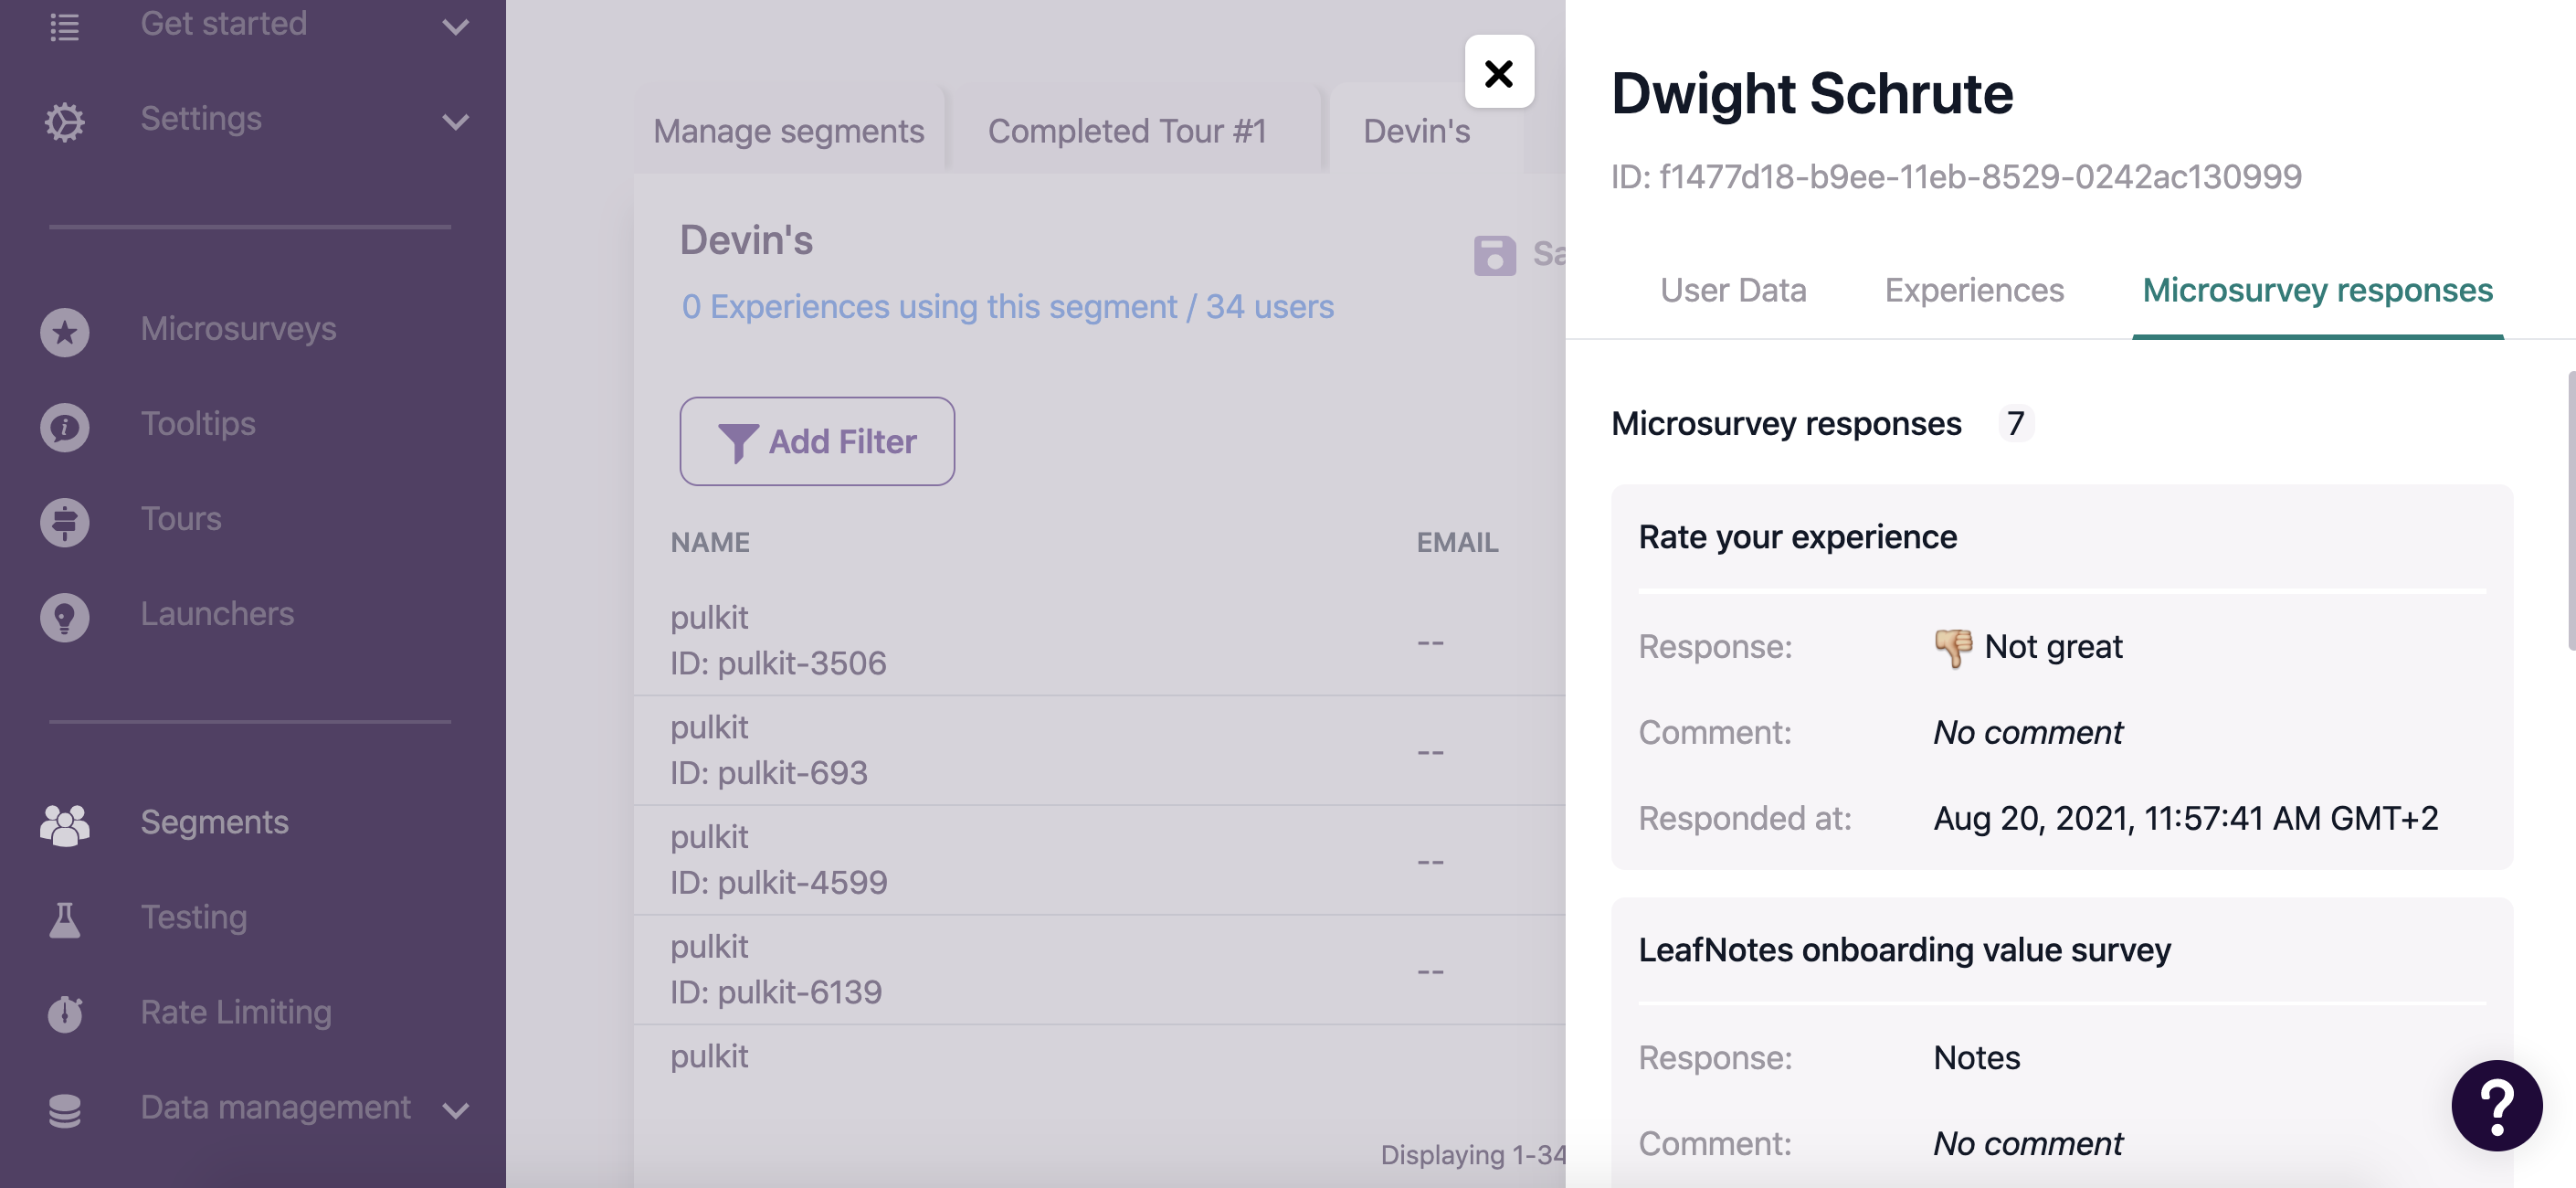2576x1188 pixels.
Task: Open user row pulkit-3506
Action: coord(1099,641)
